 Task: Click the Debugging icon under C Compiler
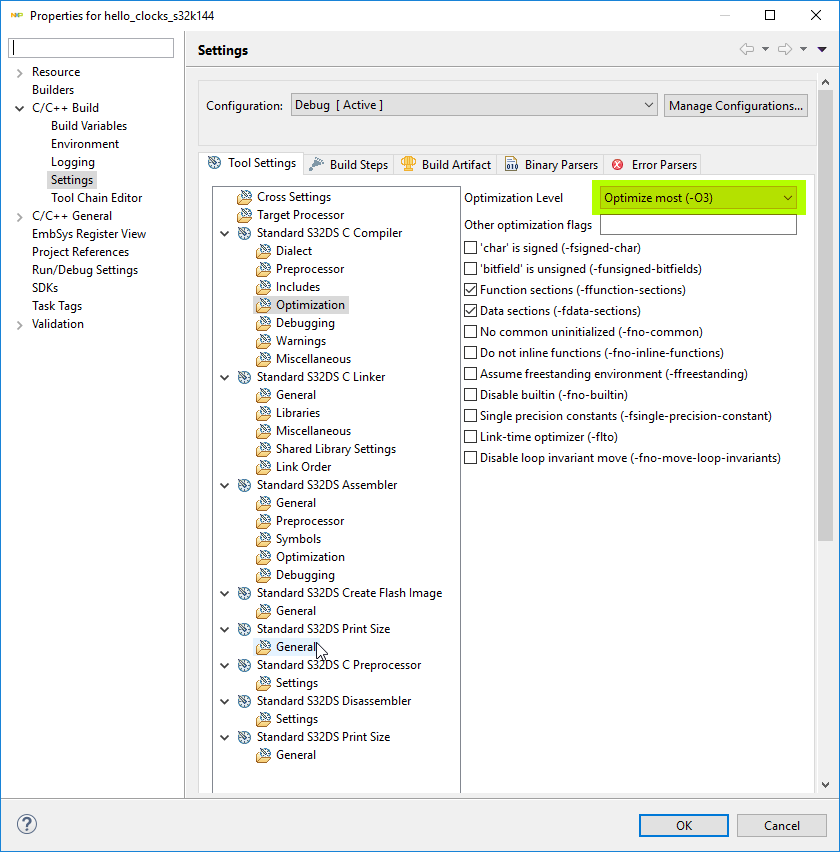(x=264, y=323)
